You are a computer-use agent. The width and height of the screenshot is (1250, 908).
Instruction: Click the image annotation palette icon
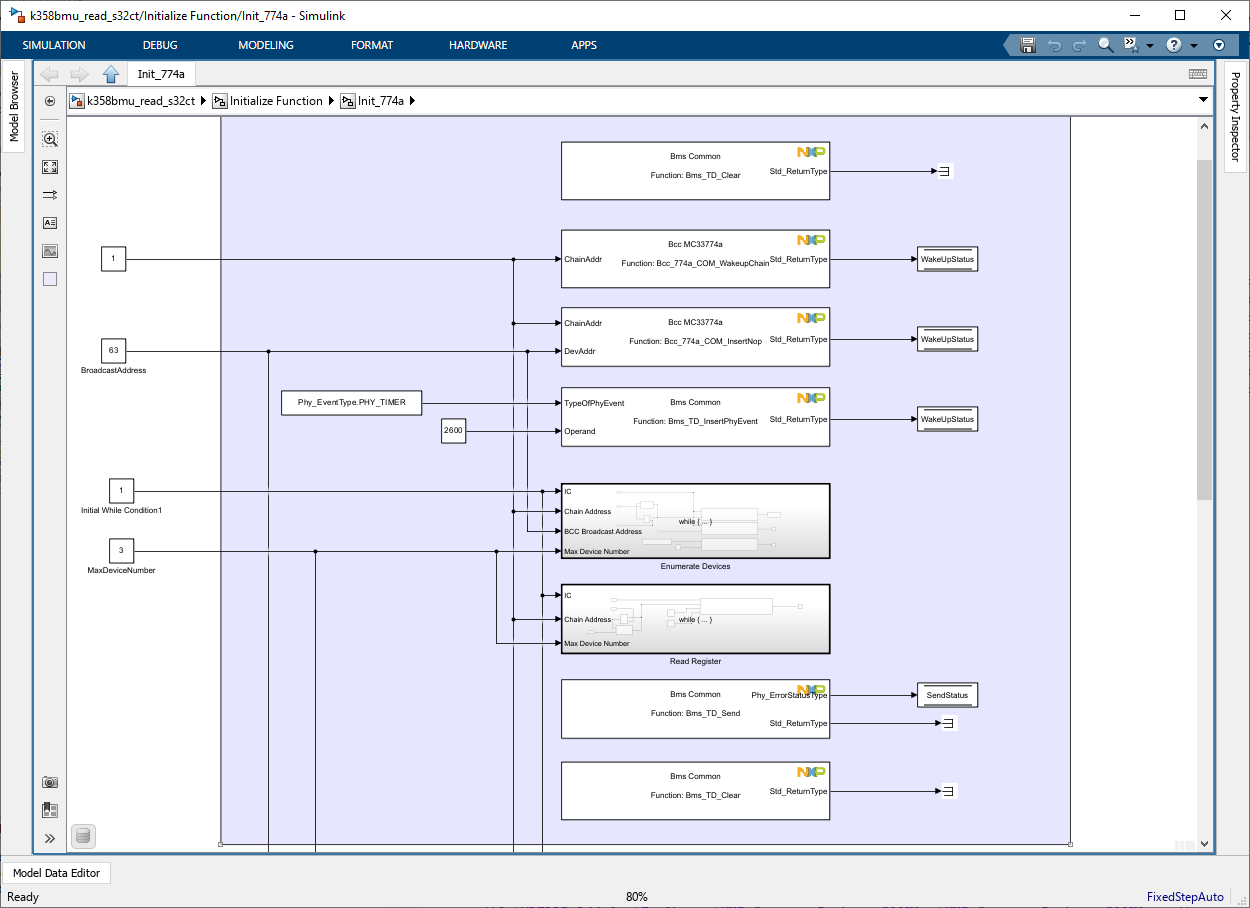49,250
